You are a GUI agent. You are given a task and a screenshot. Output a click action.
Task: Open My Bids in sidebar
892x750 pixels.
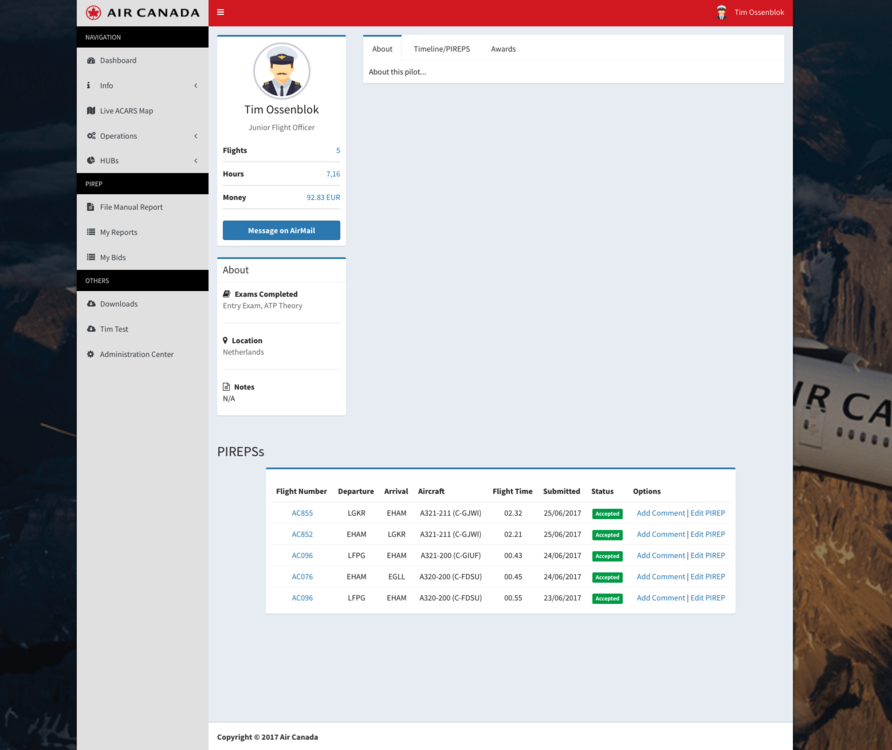coord(112,258)
